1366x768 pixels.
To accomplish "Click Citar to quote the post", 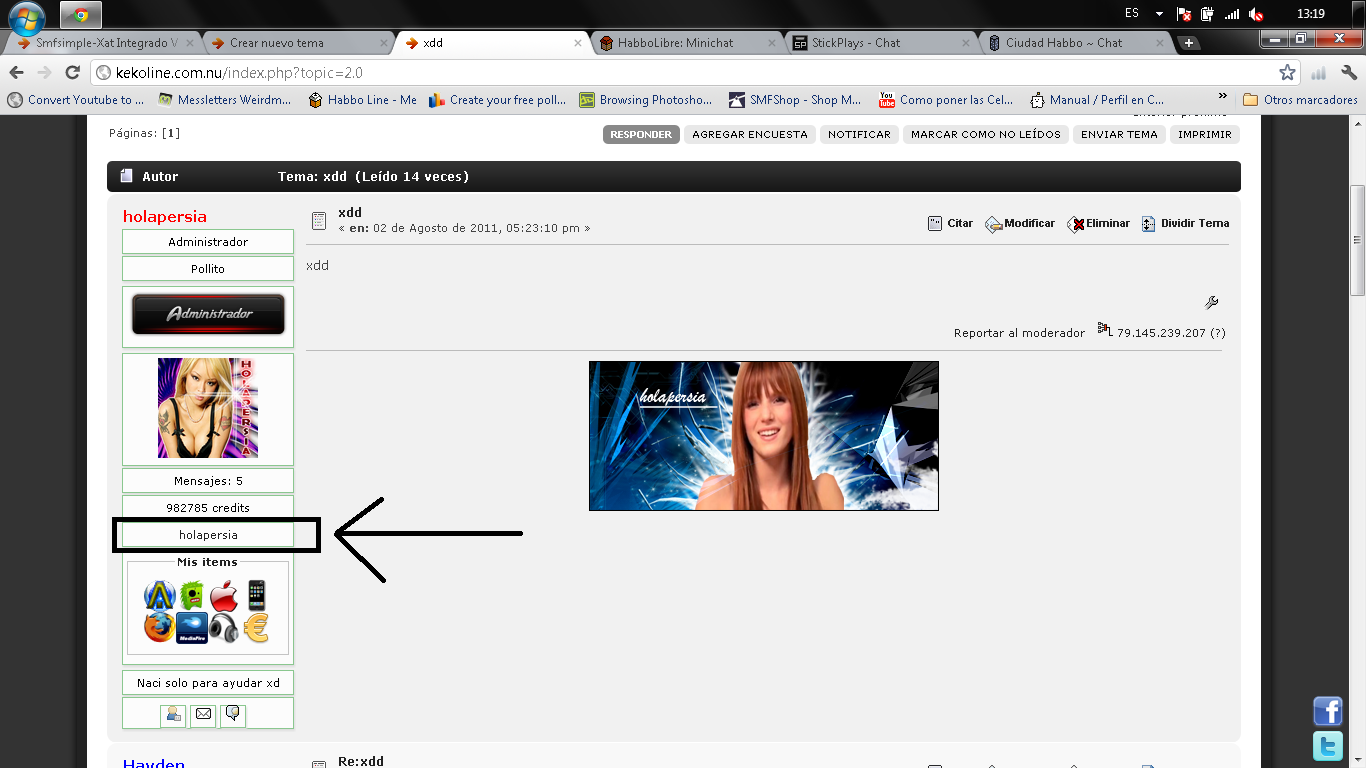I will 950,224.
